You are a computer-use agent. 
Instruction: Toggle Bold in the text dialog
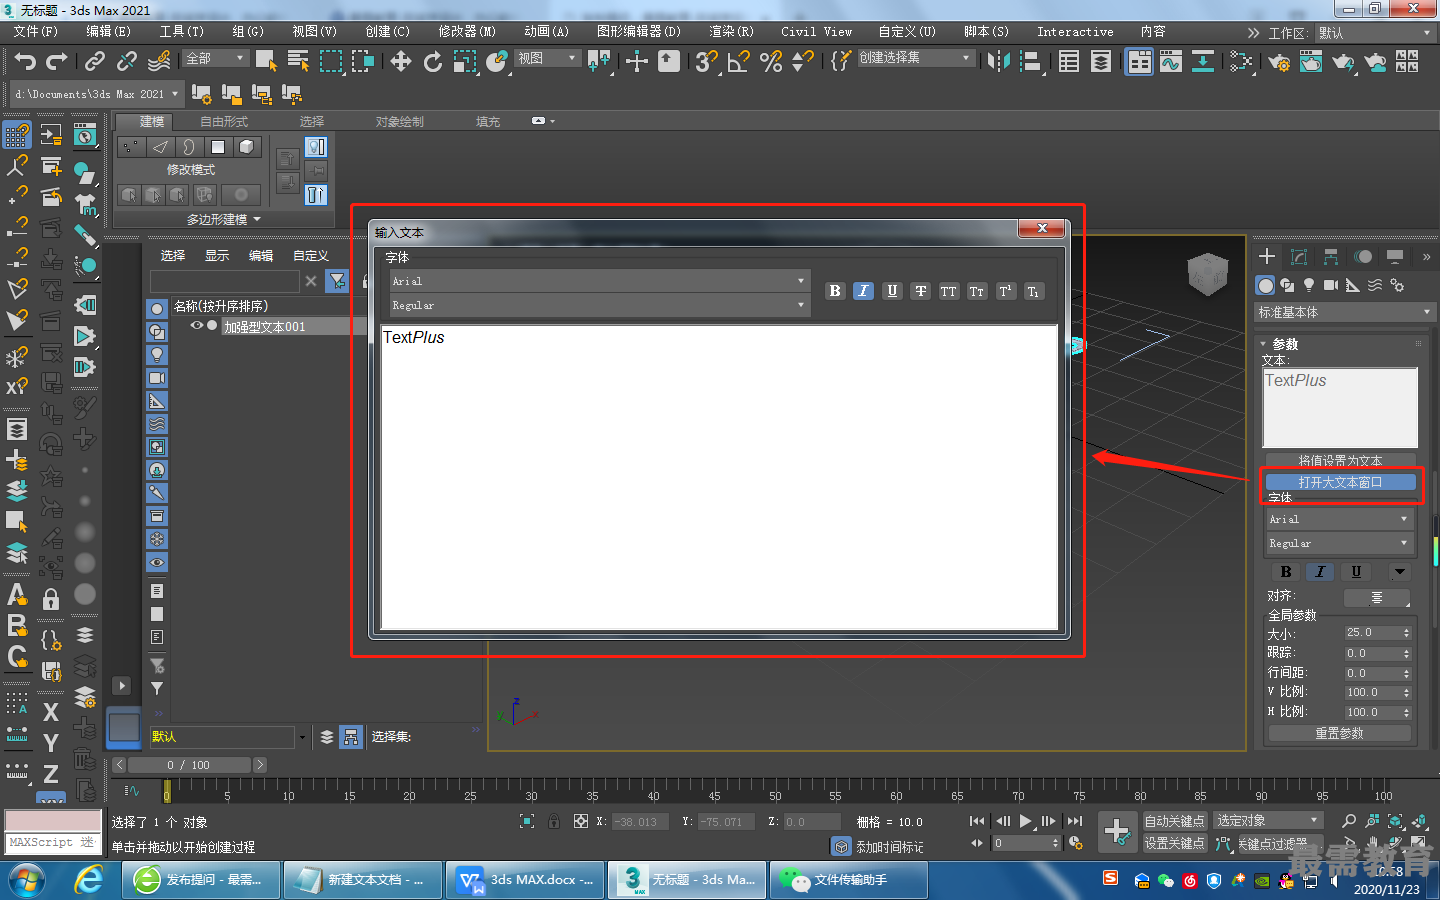[835, 291]
